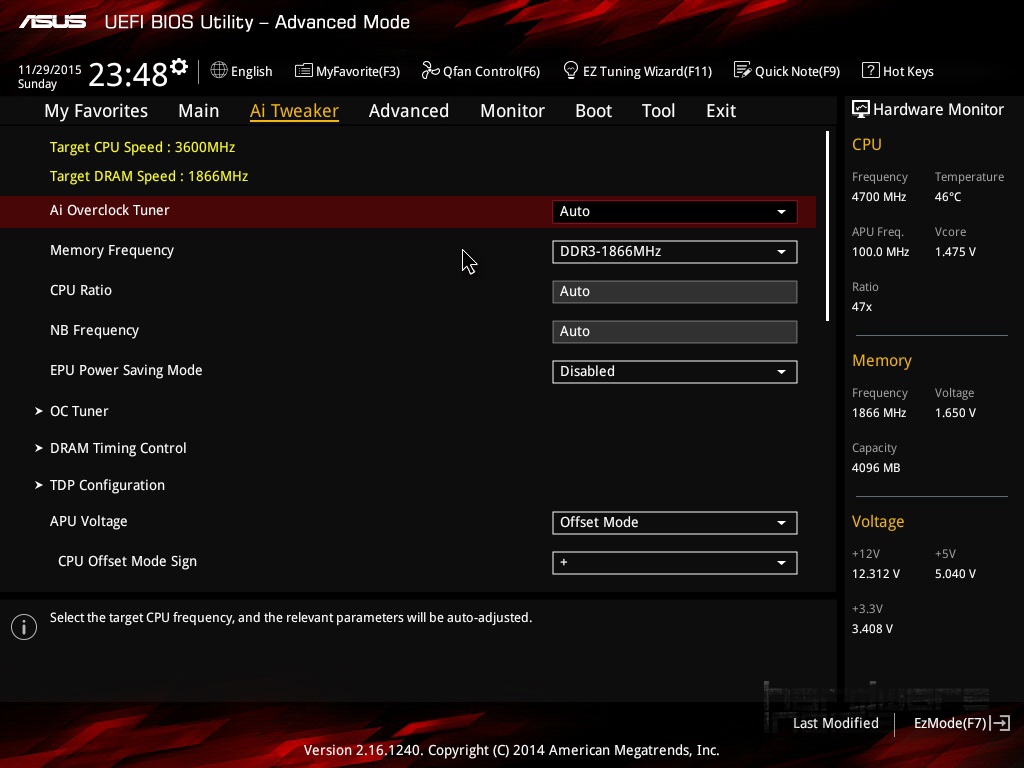Launch Qfan Control(F6)
1024x768 pixels.
(x=481, y=71)
